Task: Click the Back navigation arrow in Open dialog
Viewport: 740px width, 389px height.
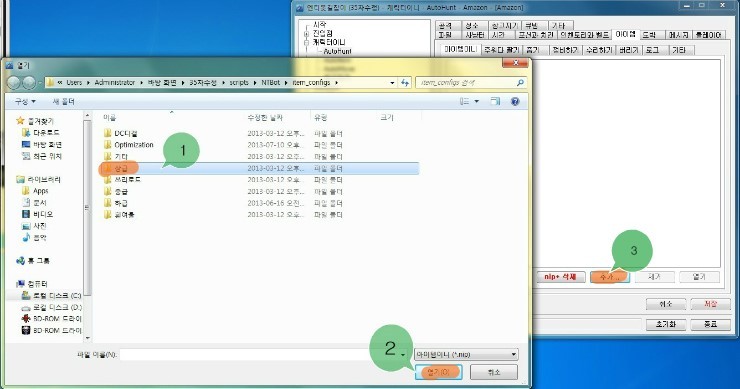Action: point(14,83)
